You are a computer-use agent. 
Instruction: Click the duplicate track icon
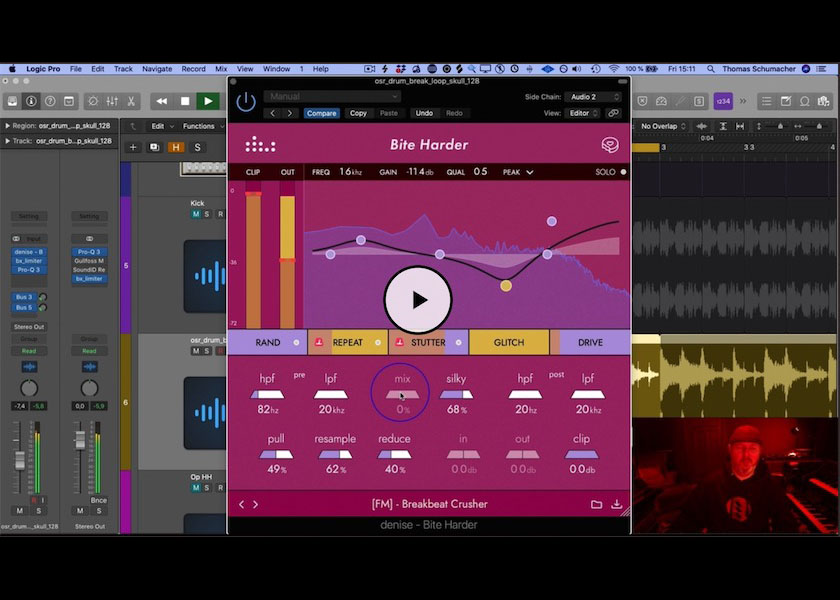(154, 147)
